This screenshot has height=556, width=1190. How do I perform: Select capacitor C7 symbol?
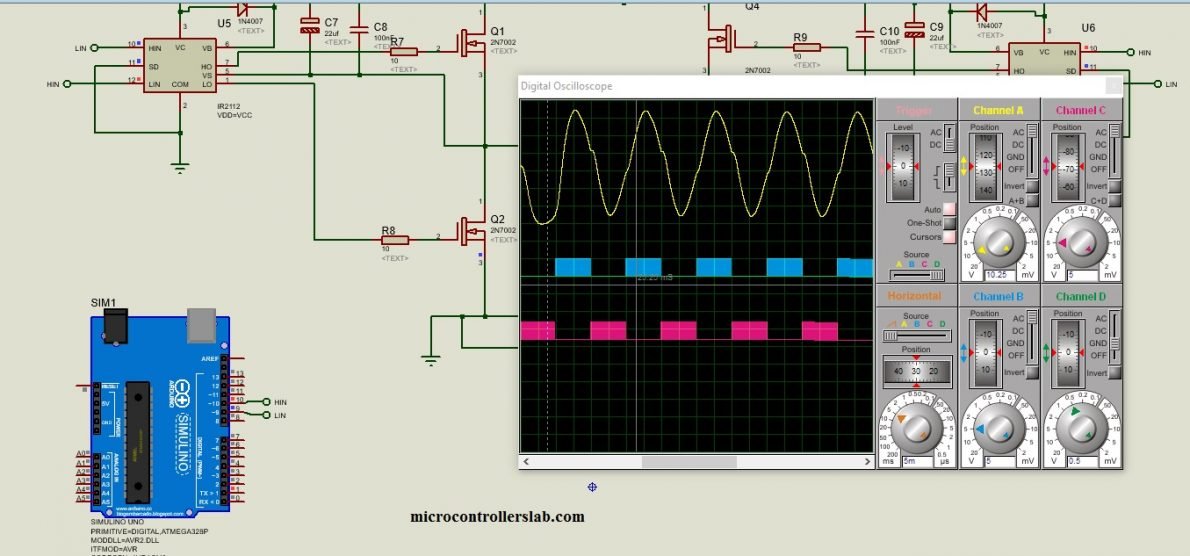(x=310, y=27)
